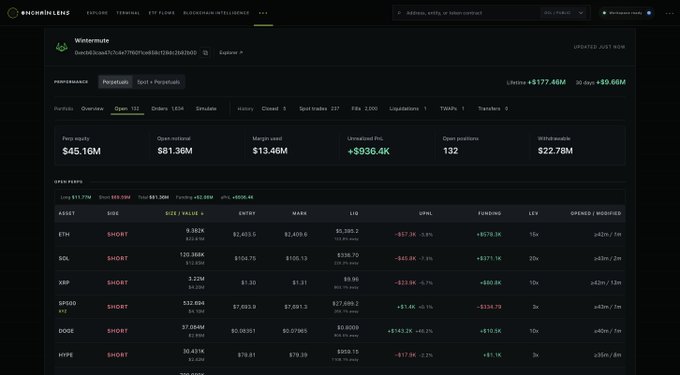
Task: Click the search magnifier icon
Action: [x=399, y=13]
